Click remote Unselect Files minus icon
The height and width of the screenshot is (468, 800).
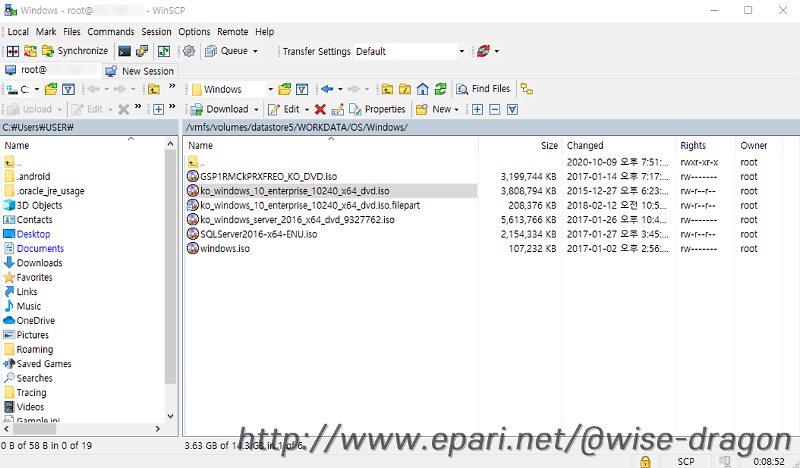tap(494, 109)
